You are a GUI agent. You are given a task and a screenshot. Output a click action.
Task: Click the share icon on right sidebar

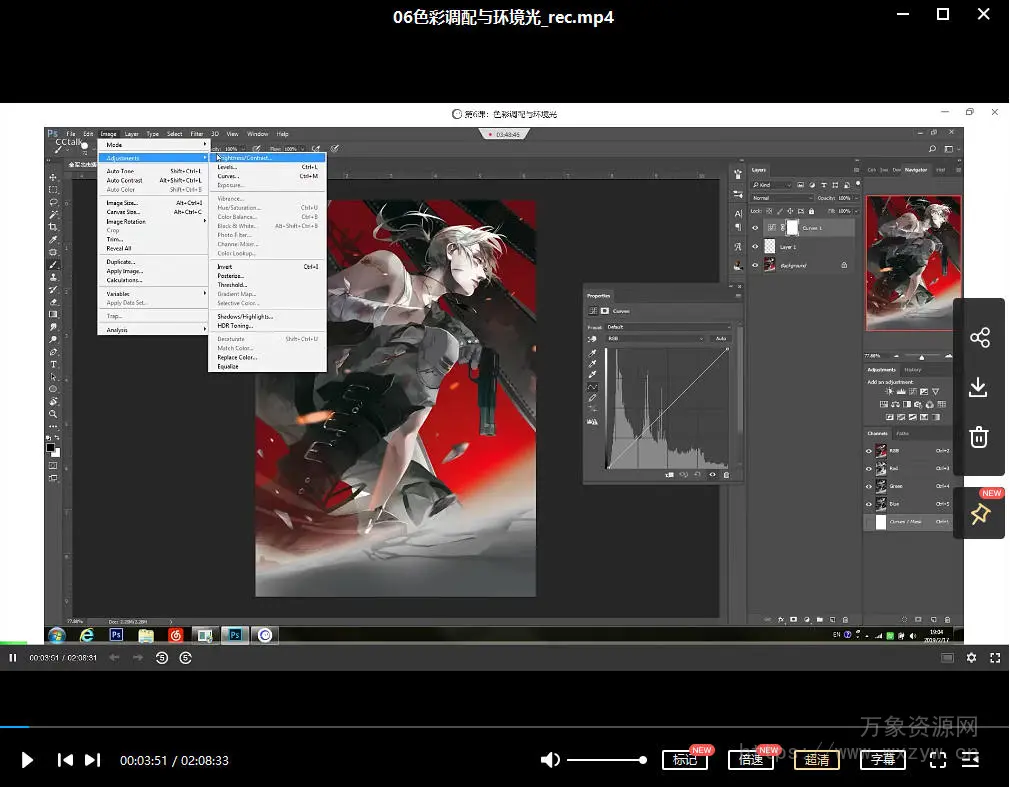979,337
